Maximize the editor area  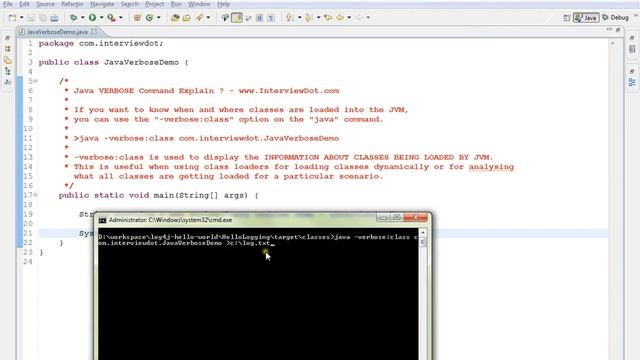coord(618,29)
